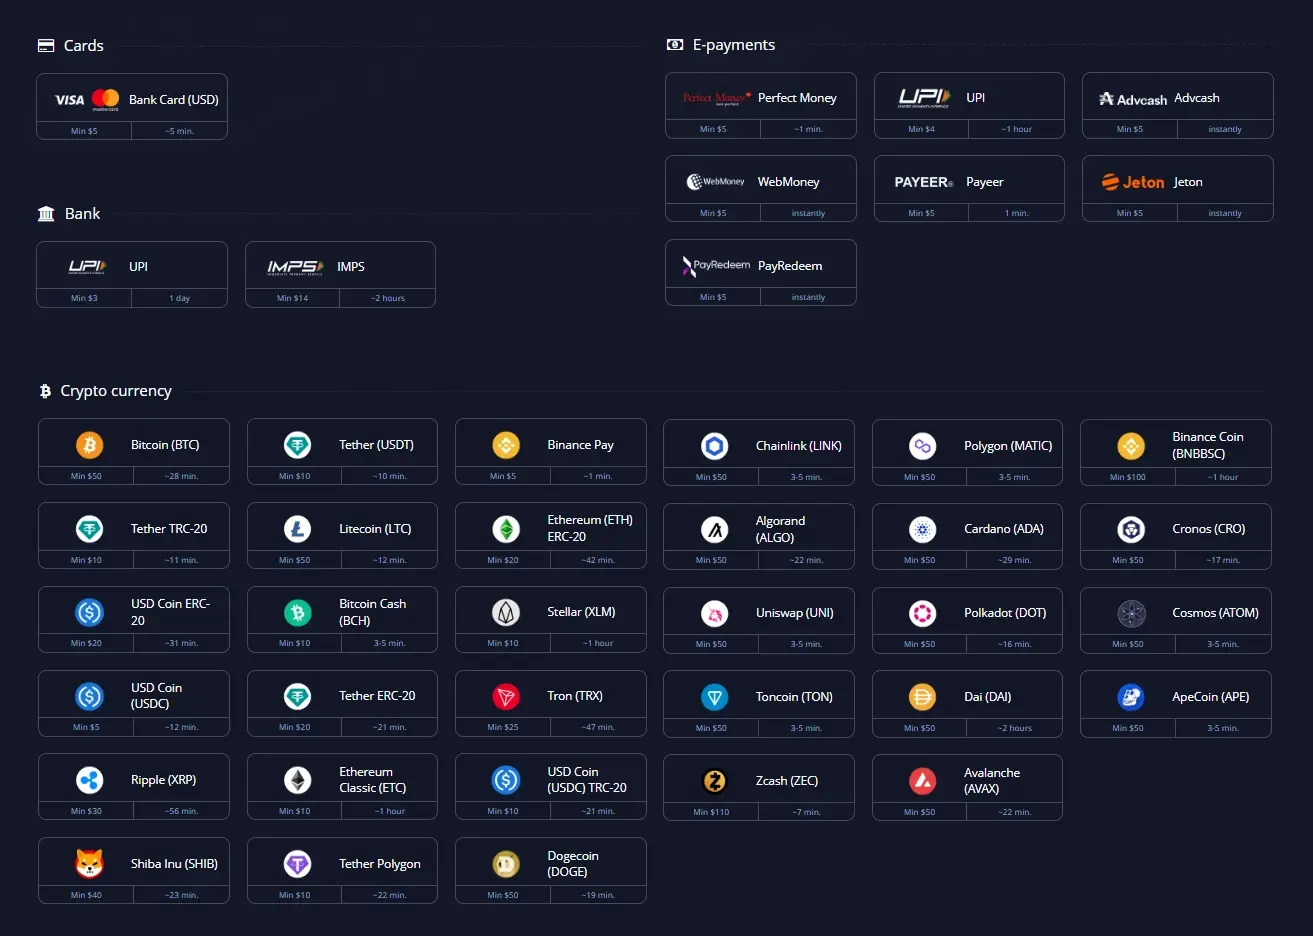
Task: Click 'Min $40' under Shiba Inu
Action: pos(86,895)
